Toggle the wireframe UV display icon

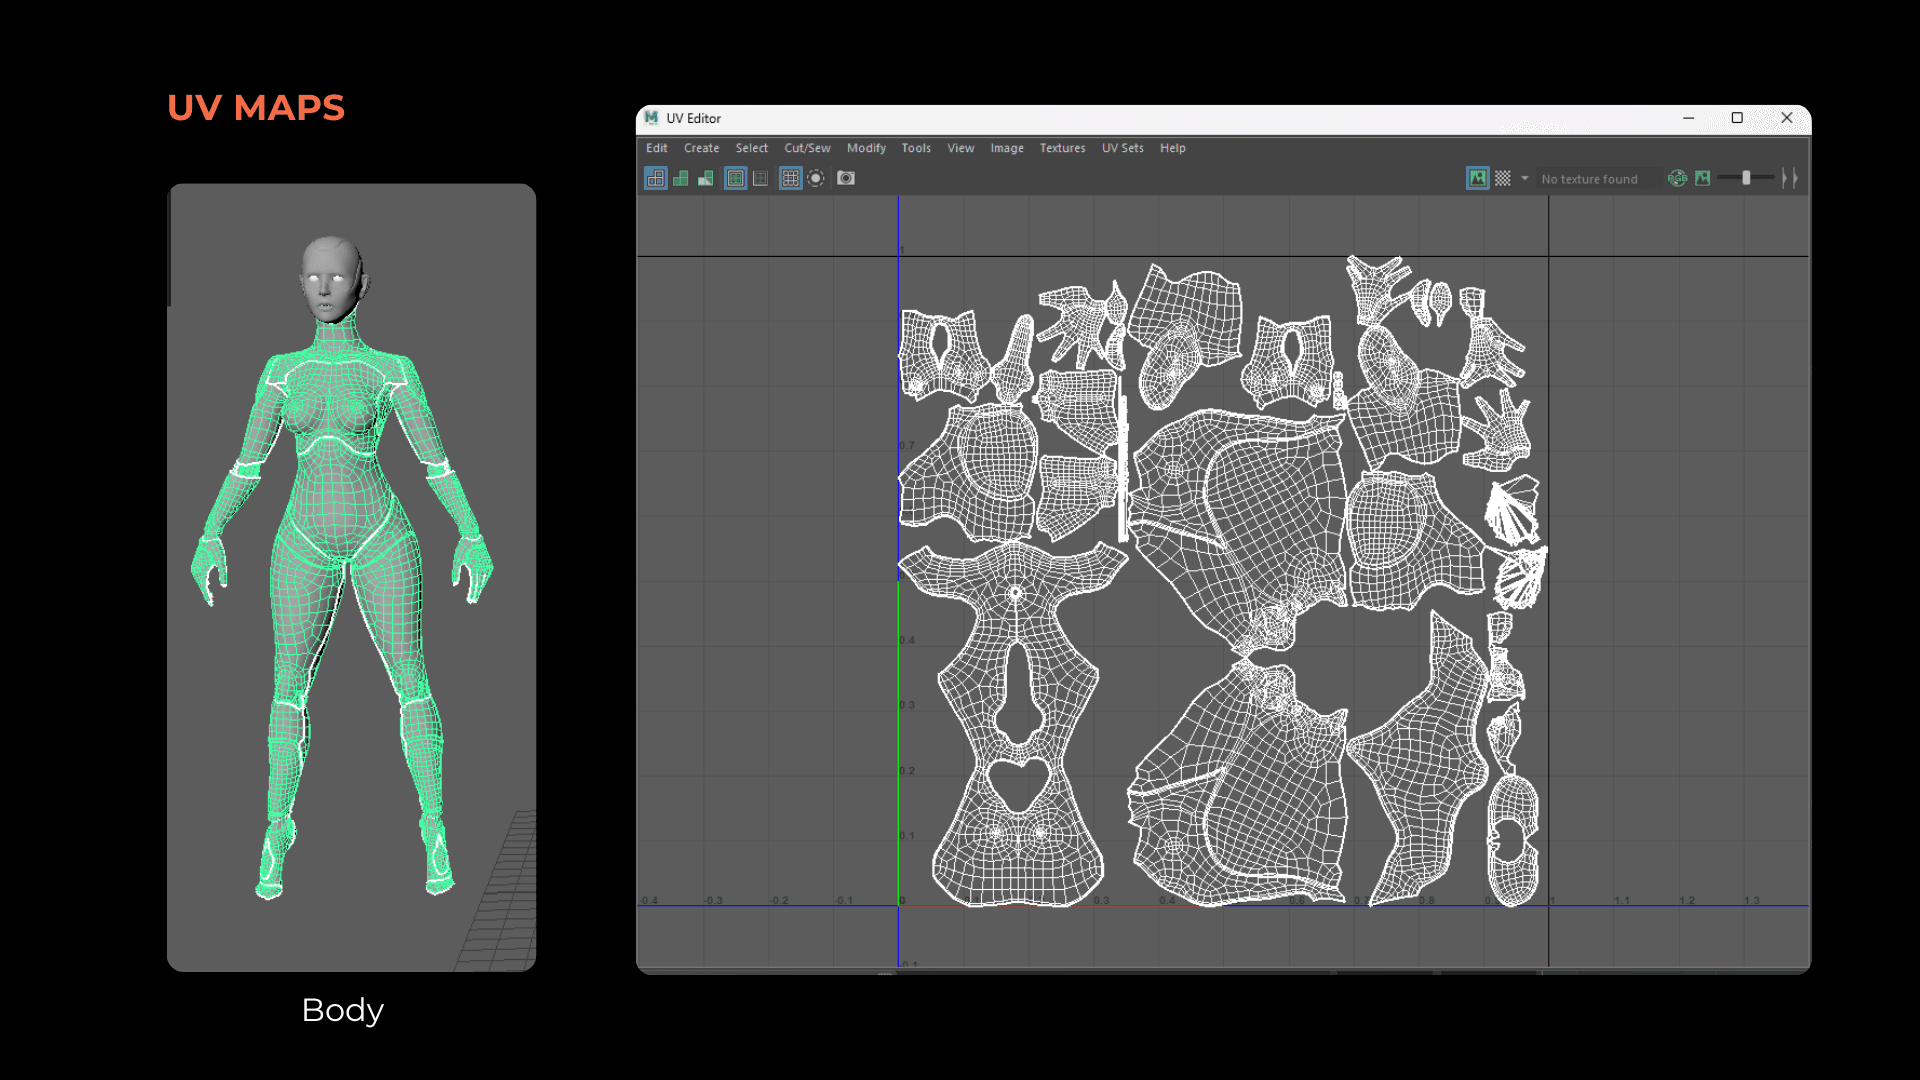point(656,178)
